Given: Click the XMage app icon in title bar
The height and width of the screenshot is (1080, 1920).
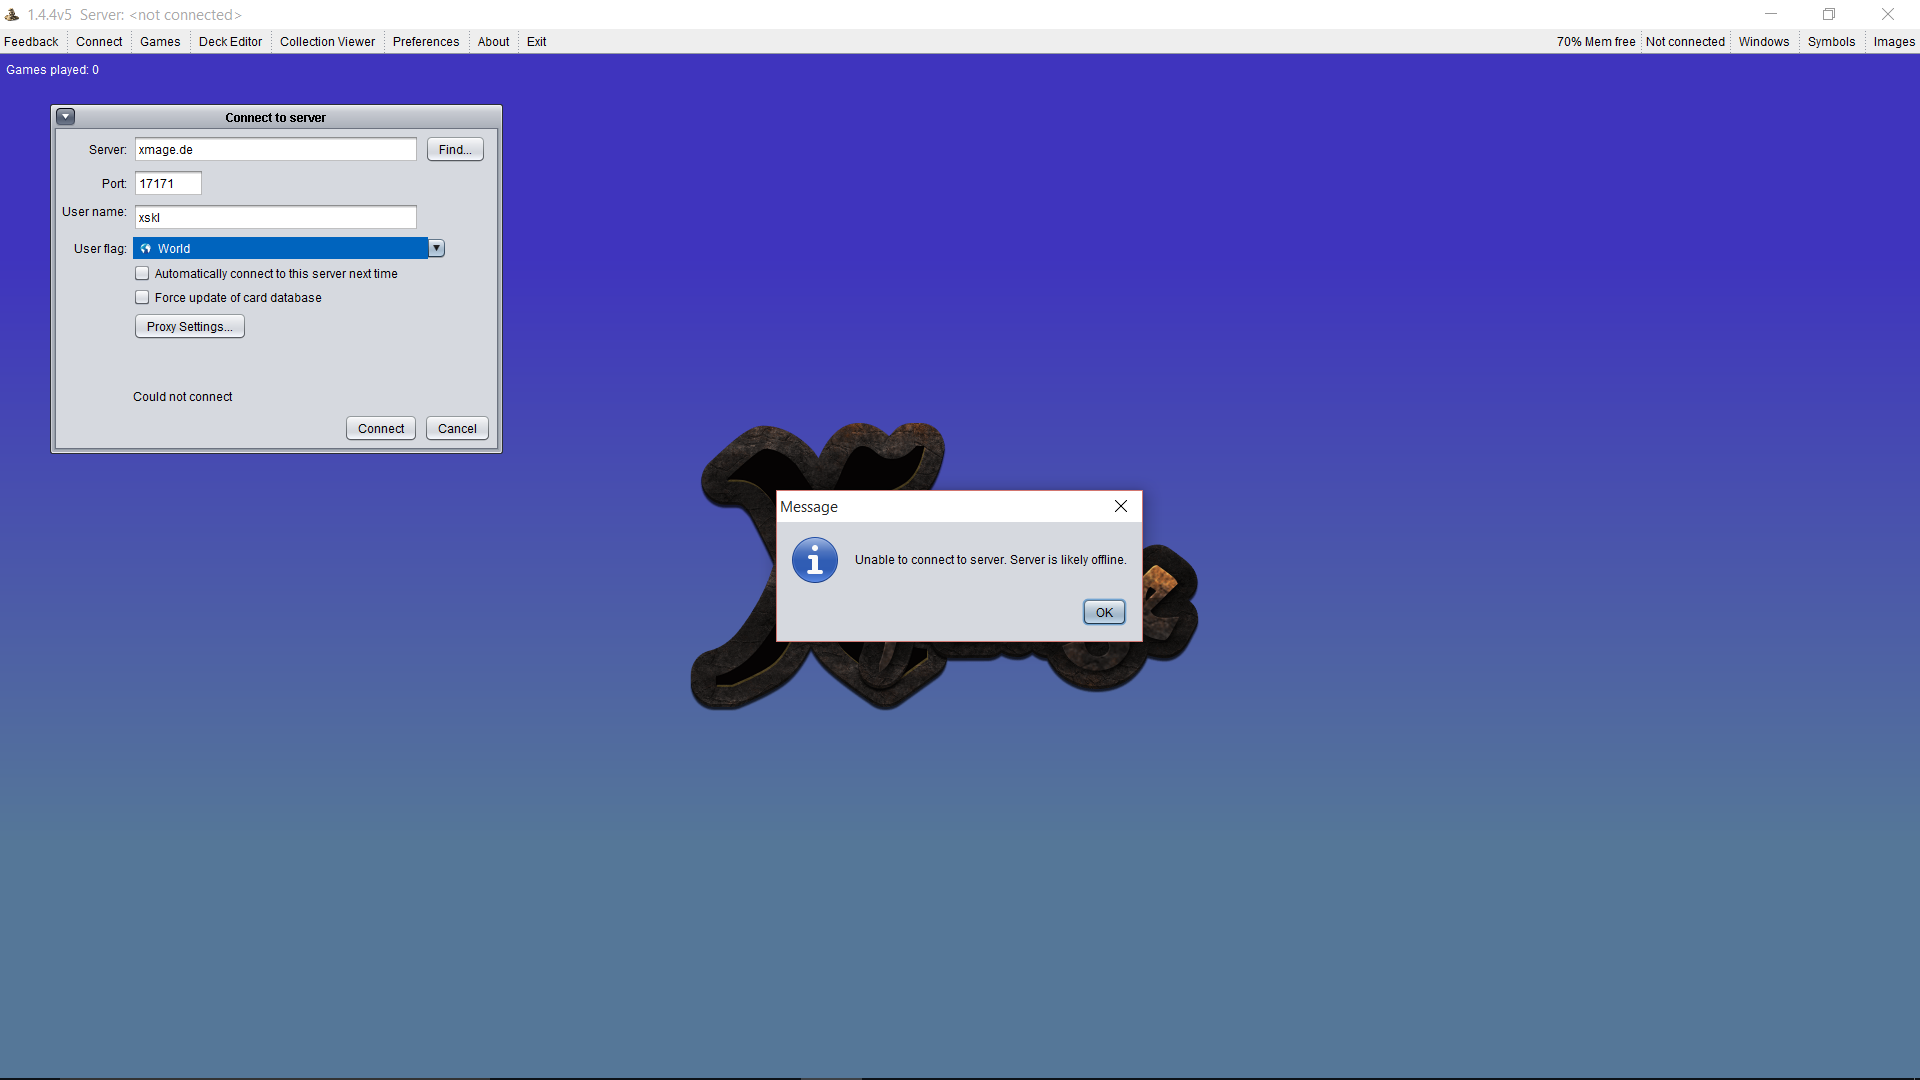Looking at the screenshot, I should (12, 15).
